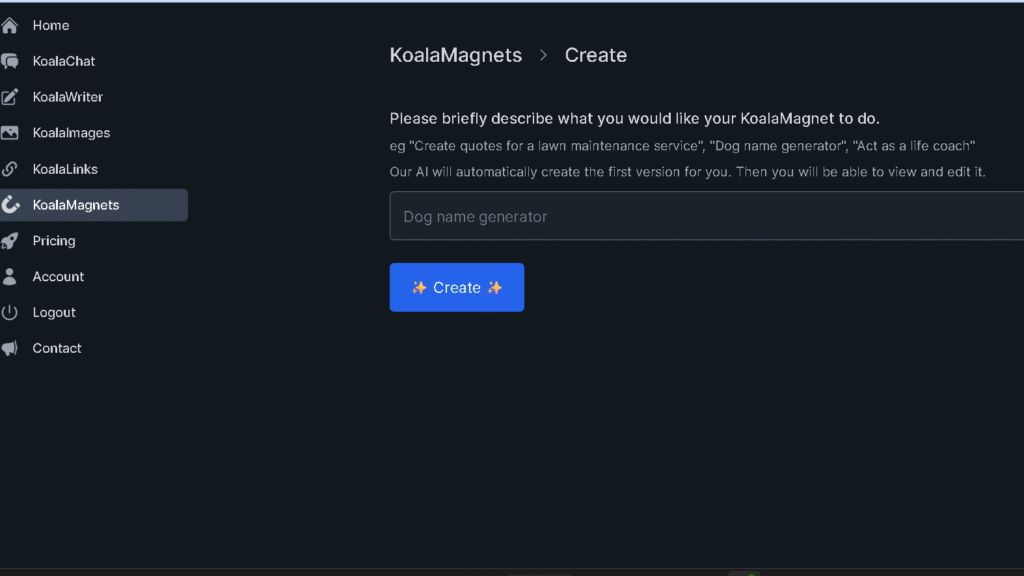Switch to KoalaChat
This screenshot has width=1024, height=576.
point(62,60)
